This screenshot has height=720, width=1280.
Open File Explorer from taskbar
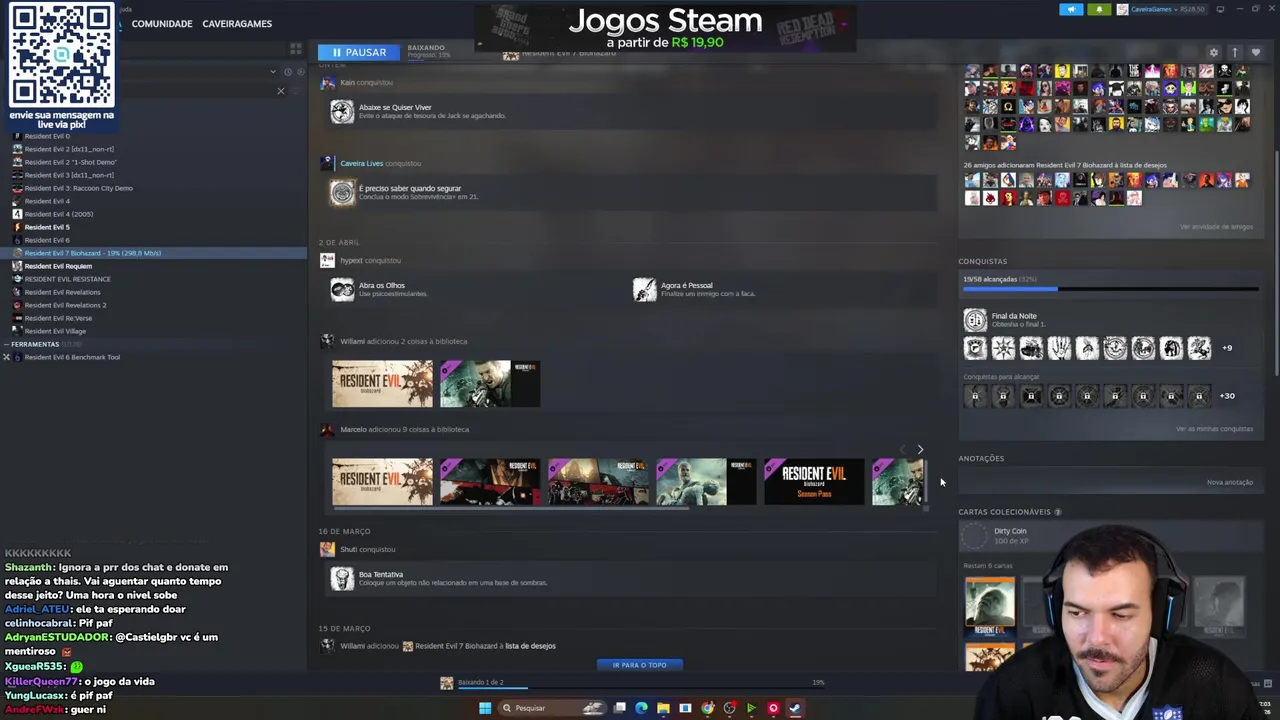point(663,708)
